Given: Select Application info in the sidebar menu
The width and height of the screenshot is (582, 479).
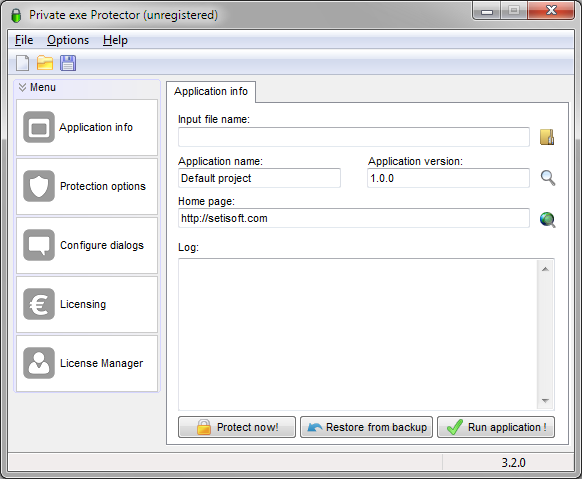Looking at the screenshot, I should point(87,127).
